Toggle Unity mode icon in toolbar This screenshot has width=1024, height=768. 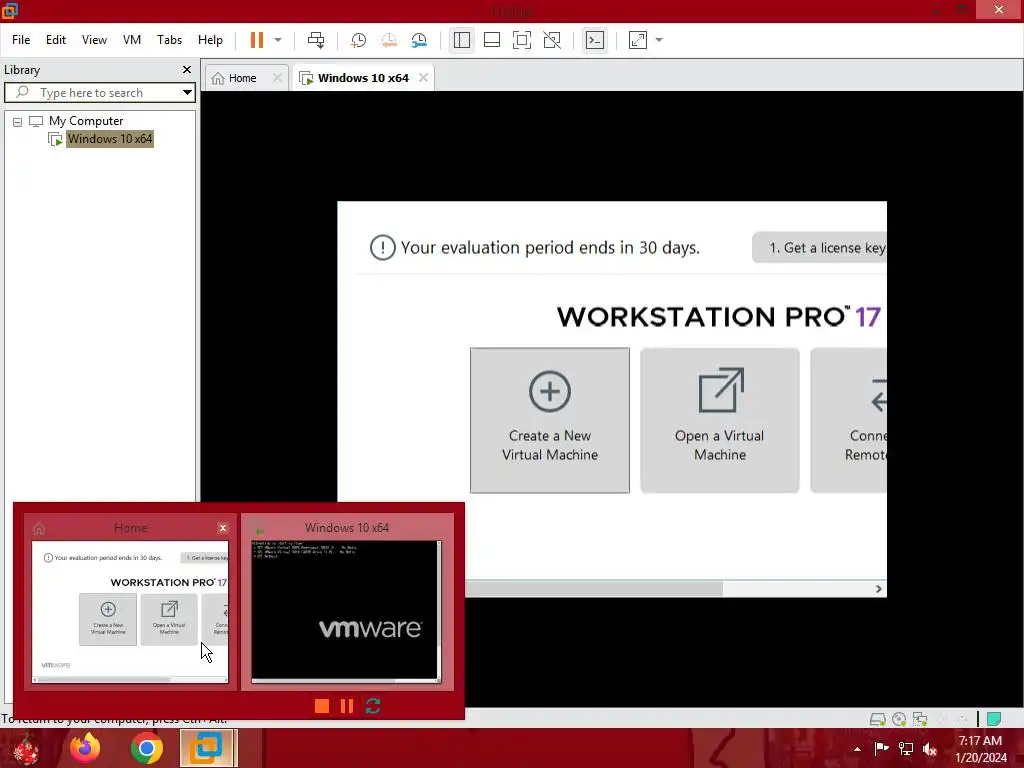coord(552,40)
